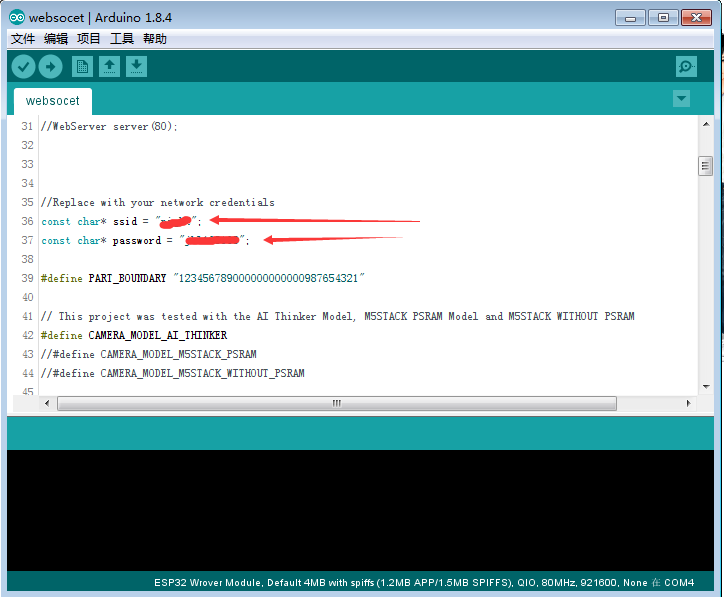Screen dimensions: 724x597
Task: Click the horizontal scrollbar thumb
Action: [x=337, y=404]
